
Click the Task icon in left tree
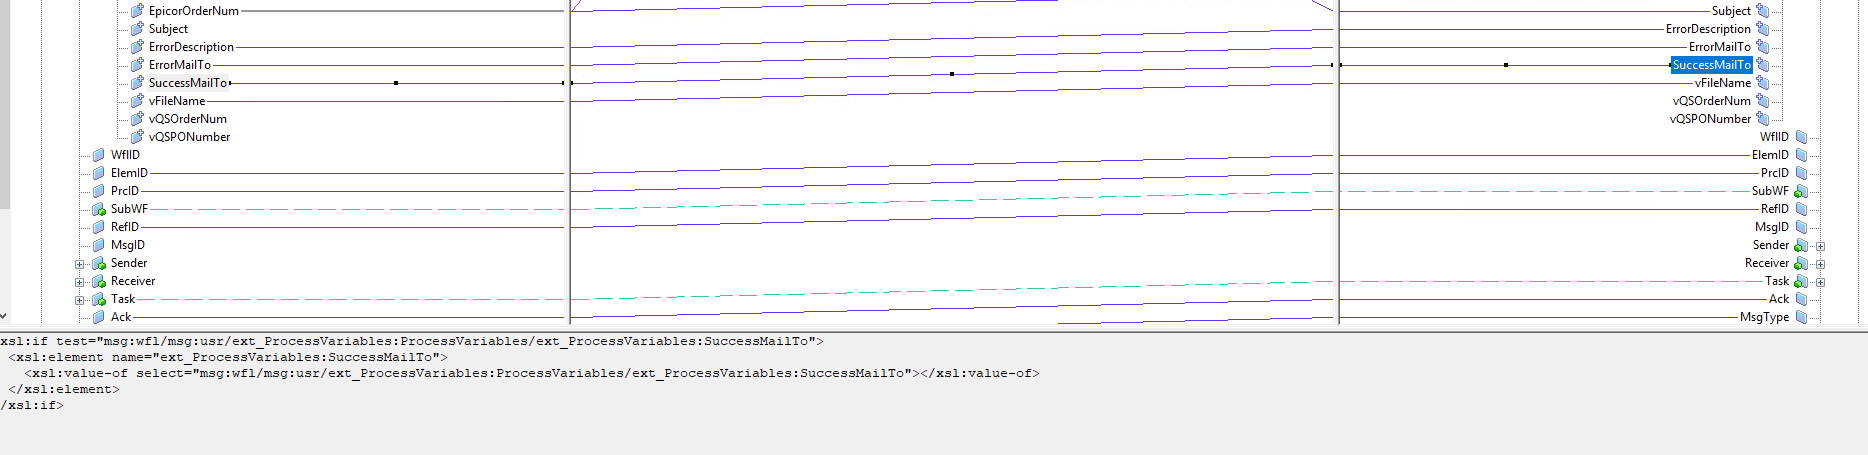pos(99,299)
